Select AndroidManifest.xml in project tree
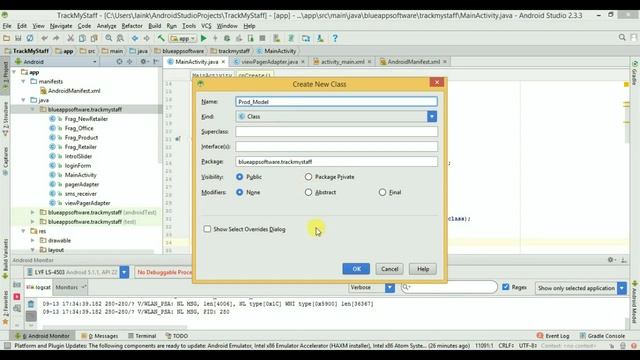 pyautogui.click(x=74, y=91)
